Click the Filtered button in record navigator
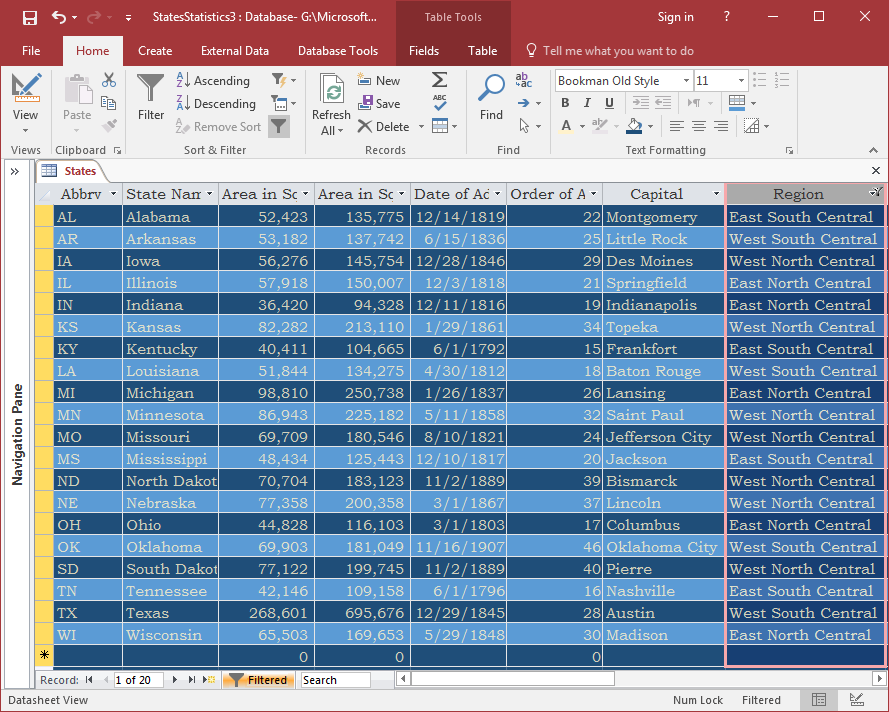The width and height of the screenshot is (889, 712). pos(259,680)
